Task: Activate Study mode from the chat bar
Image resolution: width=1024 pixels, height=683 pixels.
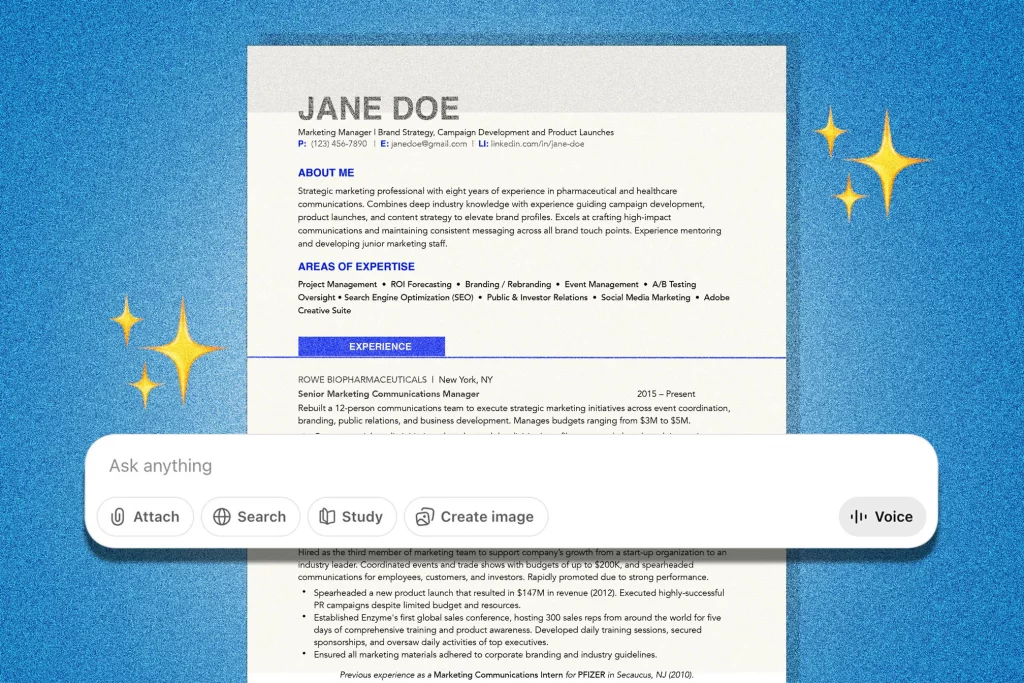Action: coord(352,516)
